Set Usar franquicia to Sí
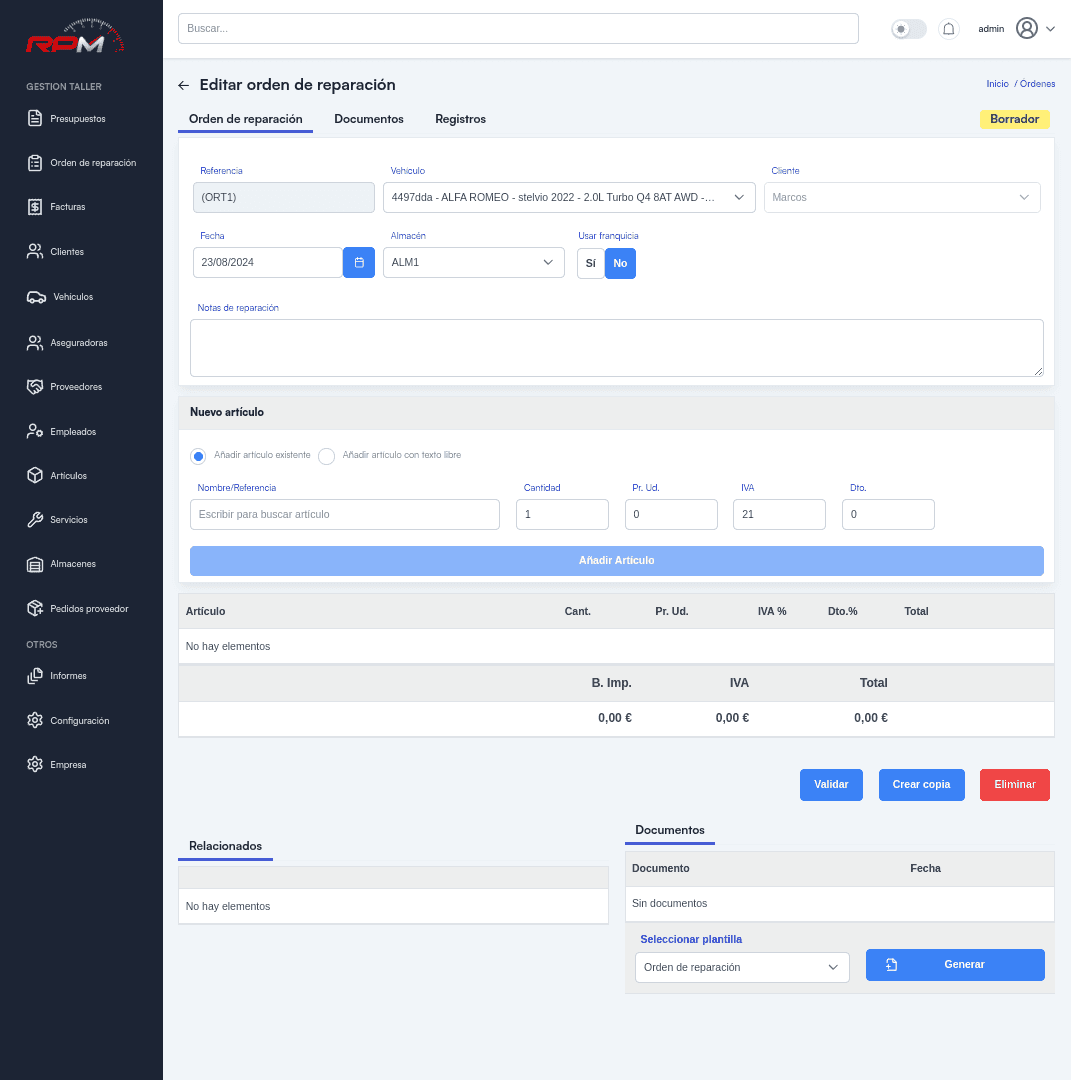Viewport: 1071px width, 1080px height. [x=590, y=263]
